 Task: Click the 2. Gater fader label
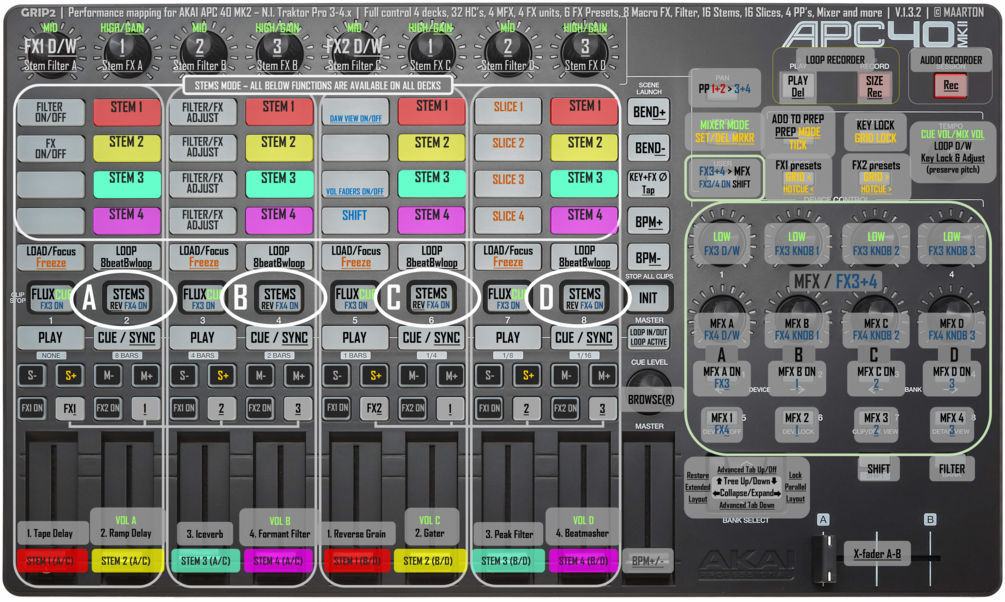pyautogui.click(x=429, y=533)
